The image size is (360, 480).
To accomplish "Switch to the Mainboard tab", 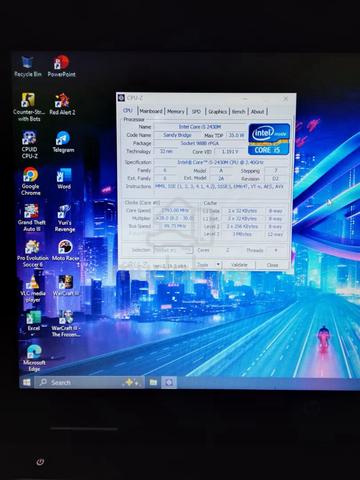I will (151, 111).
